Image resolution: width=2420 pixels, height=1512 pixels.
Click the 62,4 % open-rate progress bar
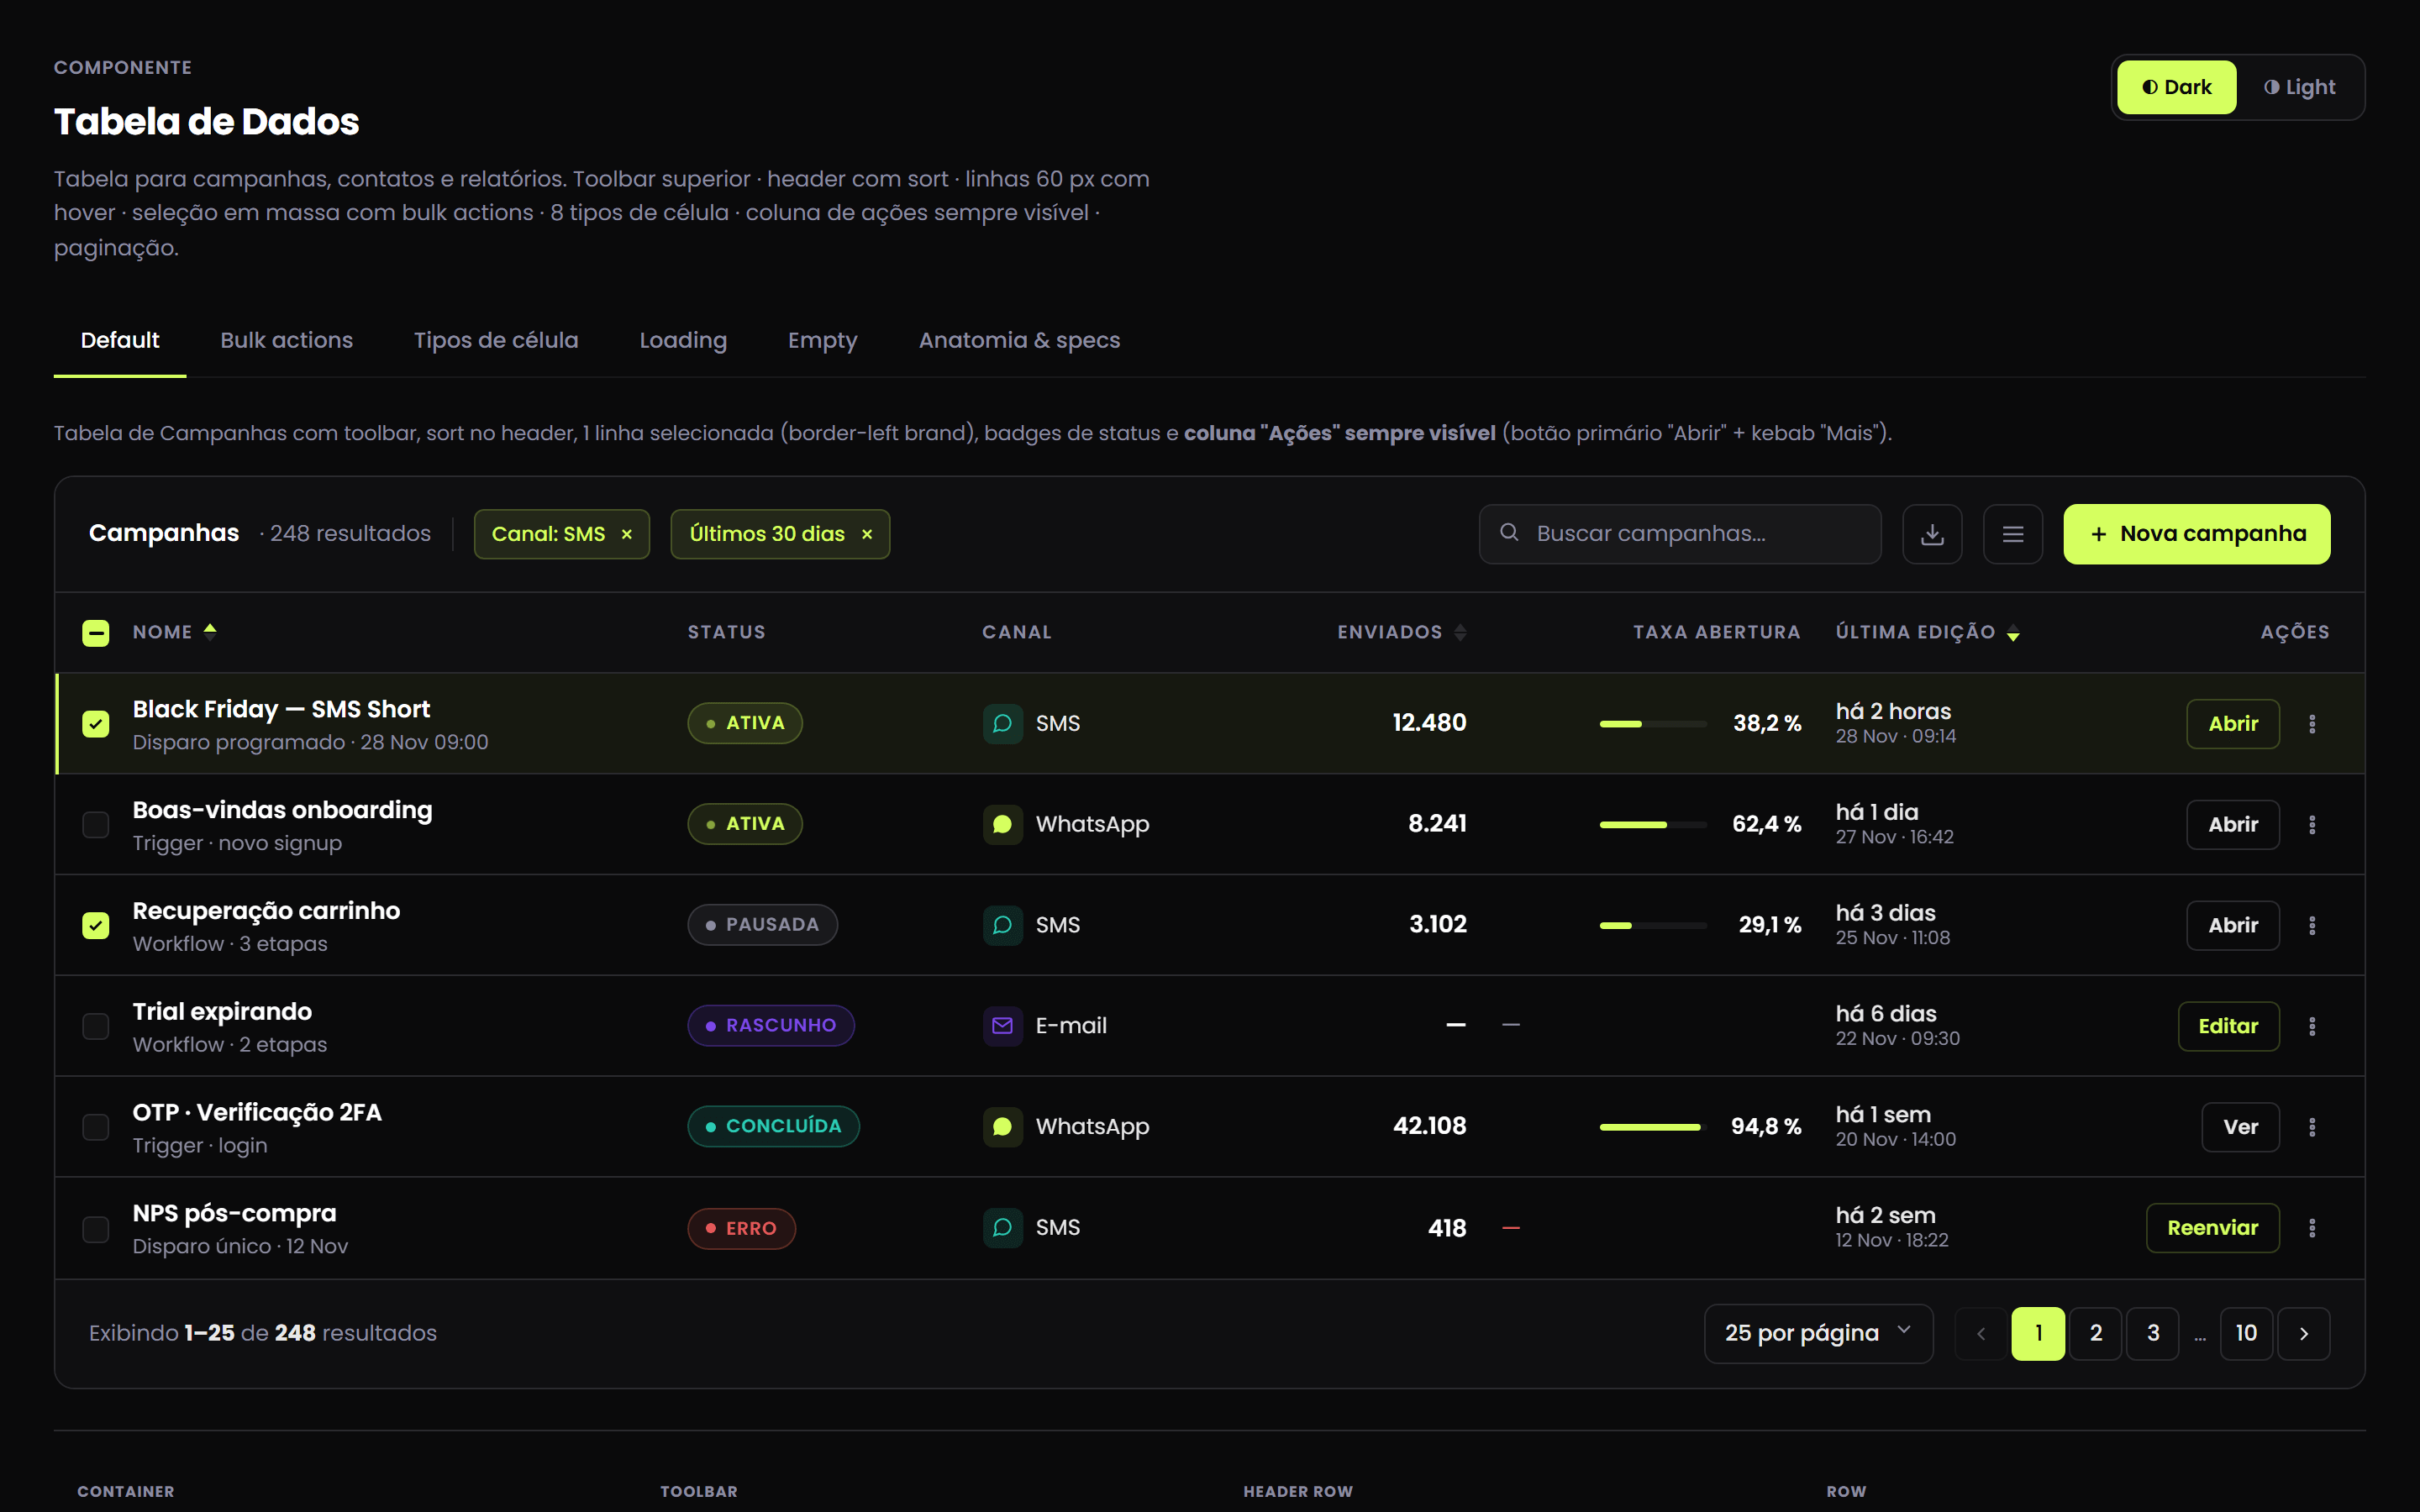(1653, 825)
